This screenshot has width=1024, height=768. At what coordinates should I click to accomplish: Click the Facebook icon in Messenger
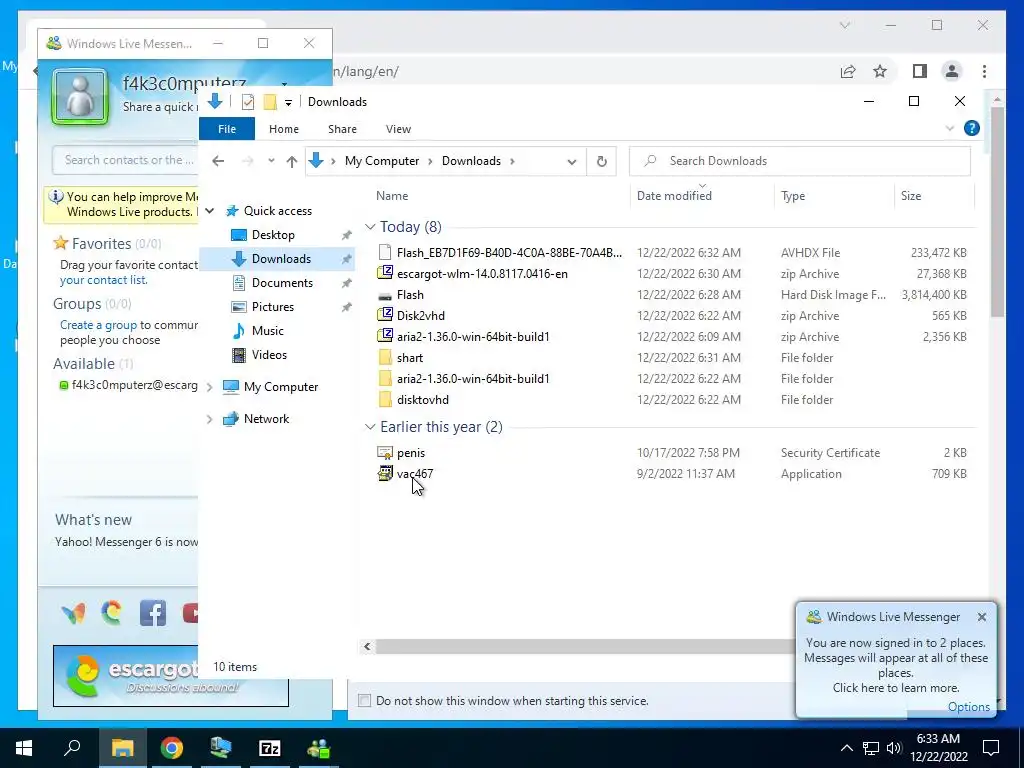pyautogui.click(x=153, y=613)
